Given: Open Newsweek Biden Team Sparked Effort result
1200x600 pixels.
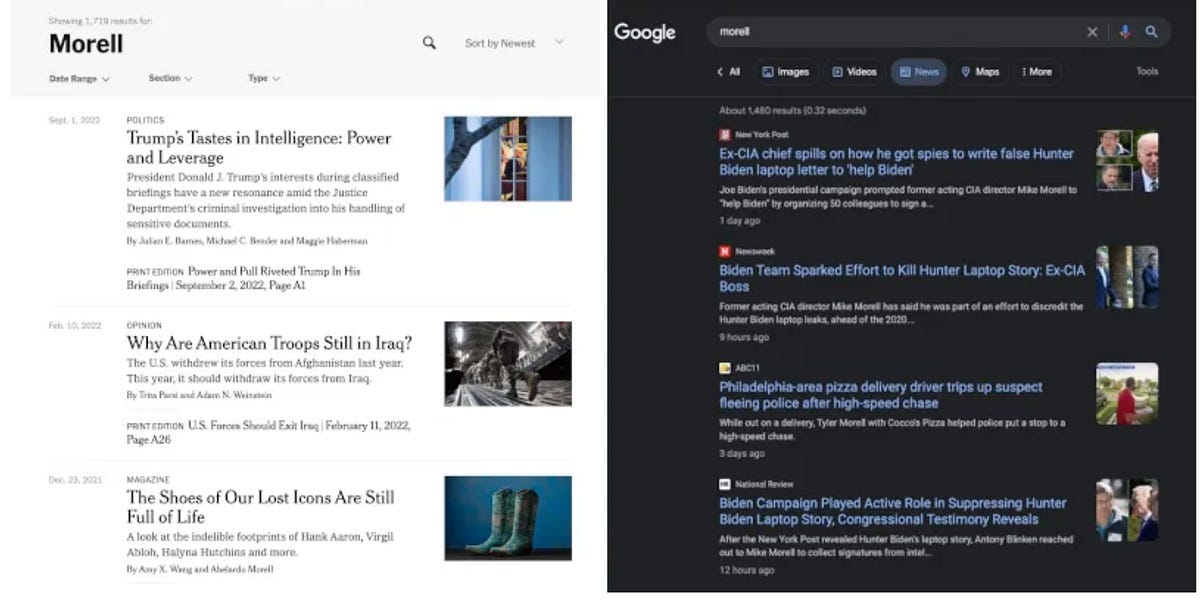Looking at the screenshot, I should [x=902, y=278].
